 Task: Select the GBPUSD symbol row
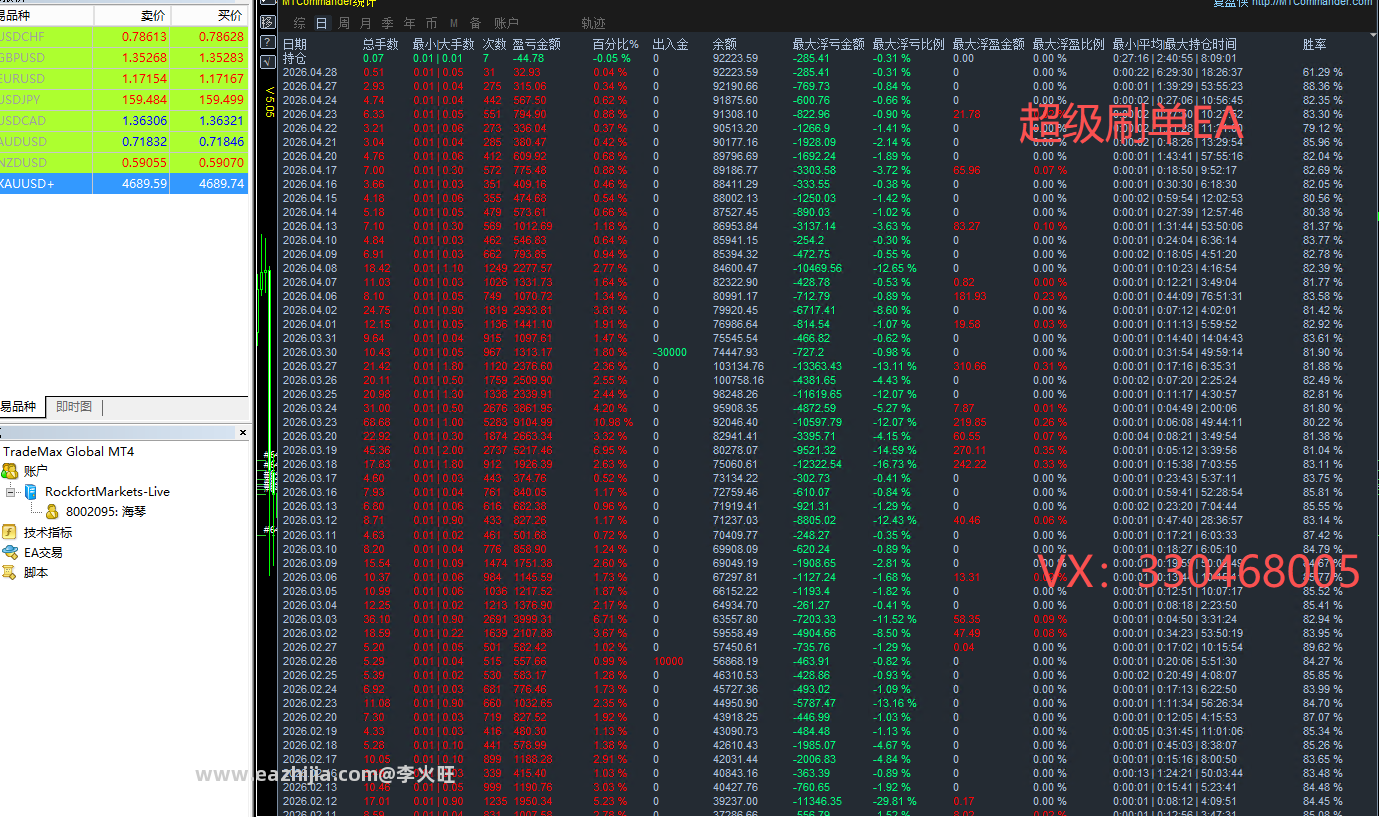pos(124,57)
